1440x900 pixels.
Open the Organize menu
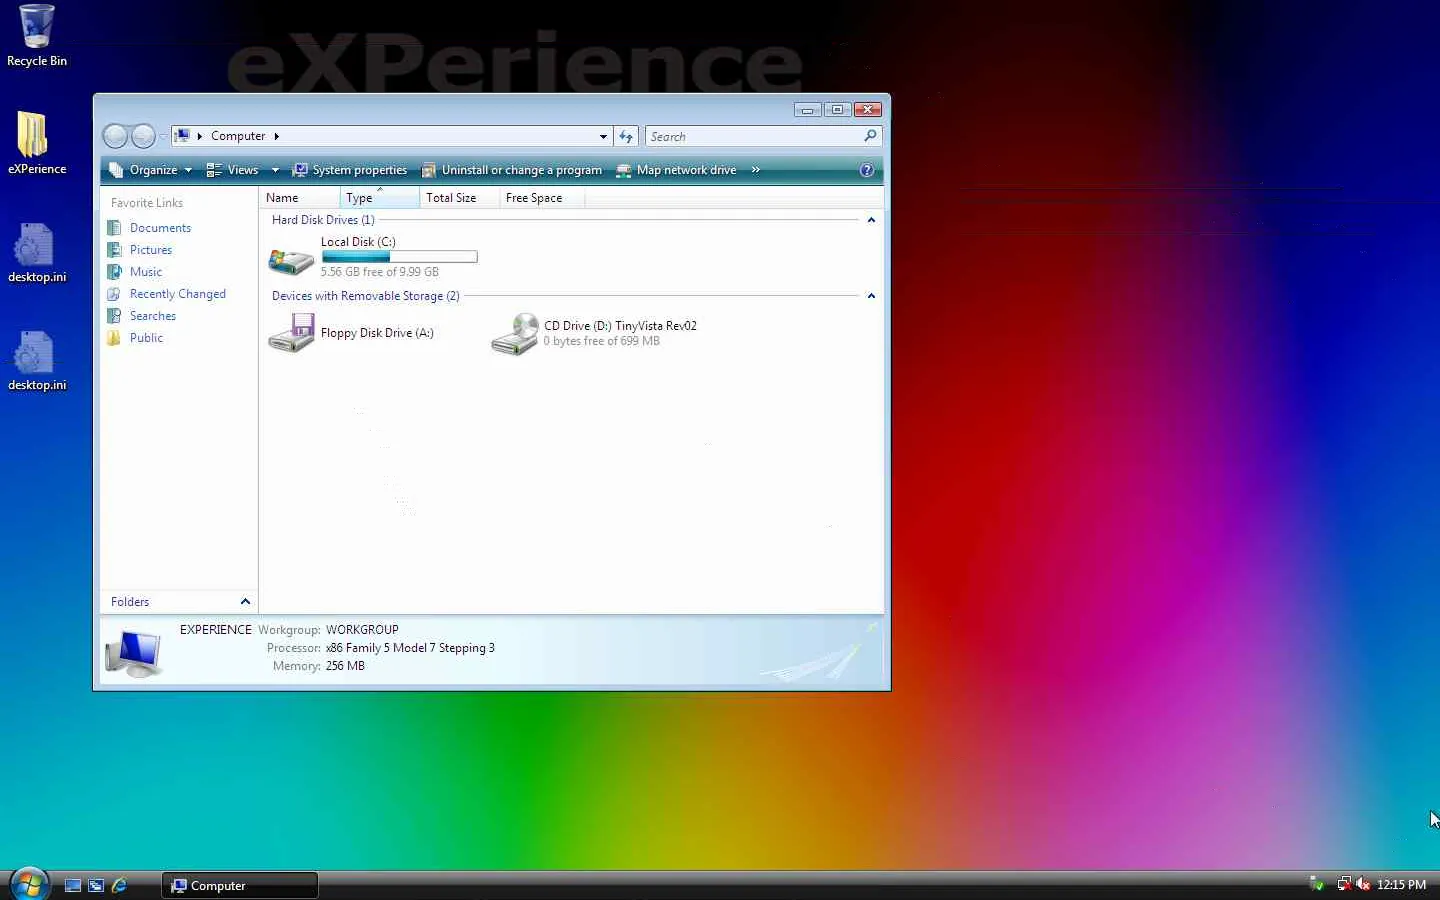[150, 170]
